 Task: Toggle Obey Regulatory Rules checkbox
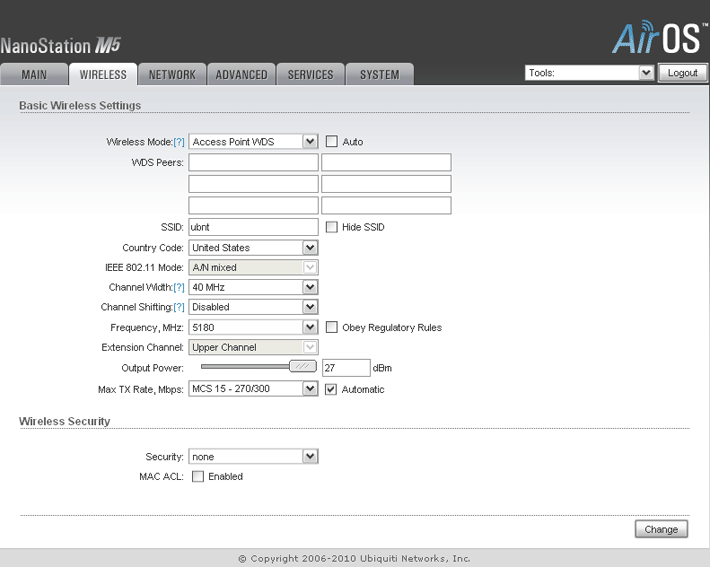tap(332, 327)
